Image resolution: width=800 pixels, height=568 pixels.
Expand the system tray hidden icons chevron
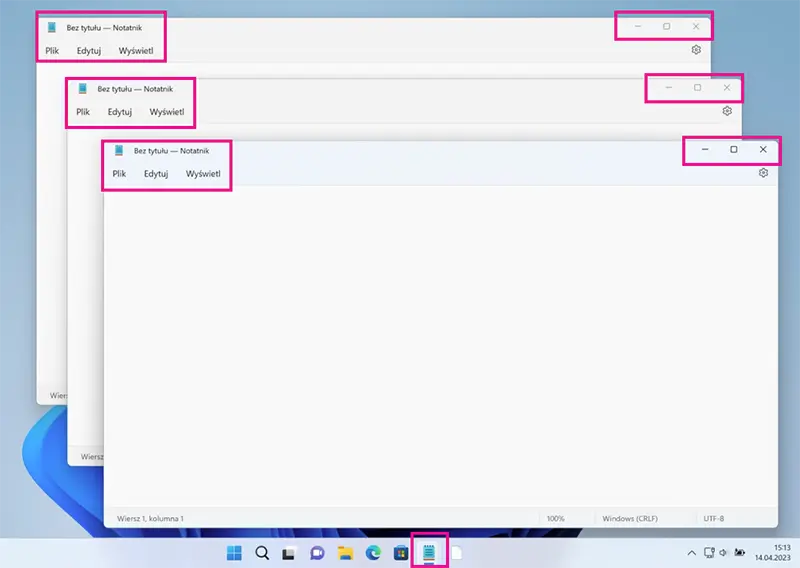(x=690, y=552)
